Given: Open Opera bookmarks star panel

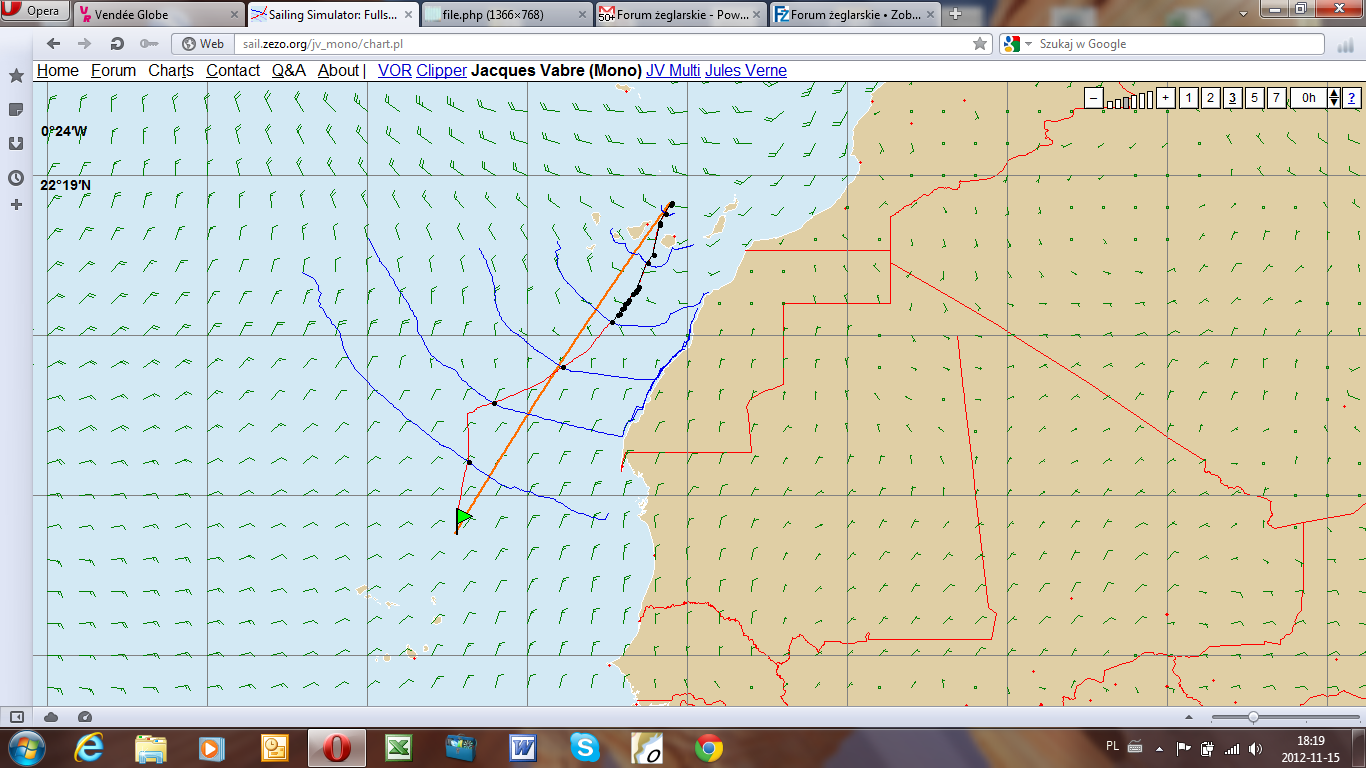Looking at the screenshot, I should 16,76.
